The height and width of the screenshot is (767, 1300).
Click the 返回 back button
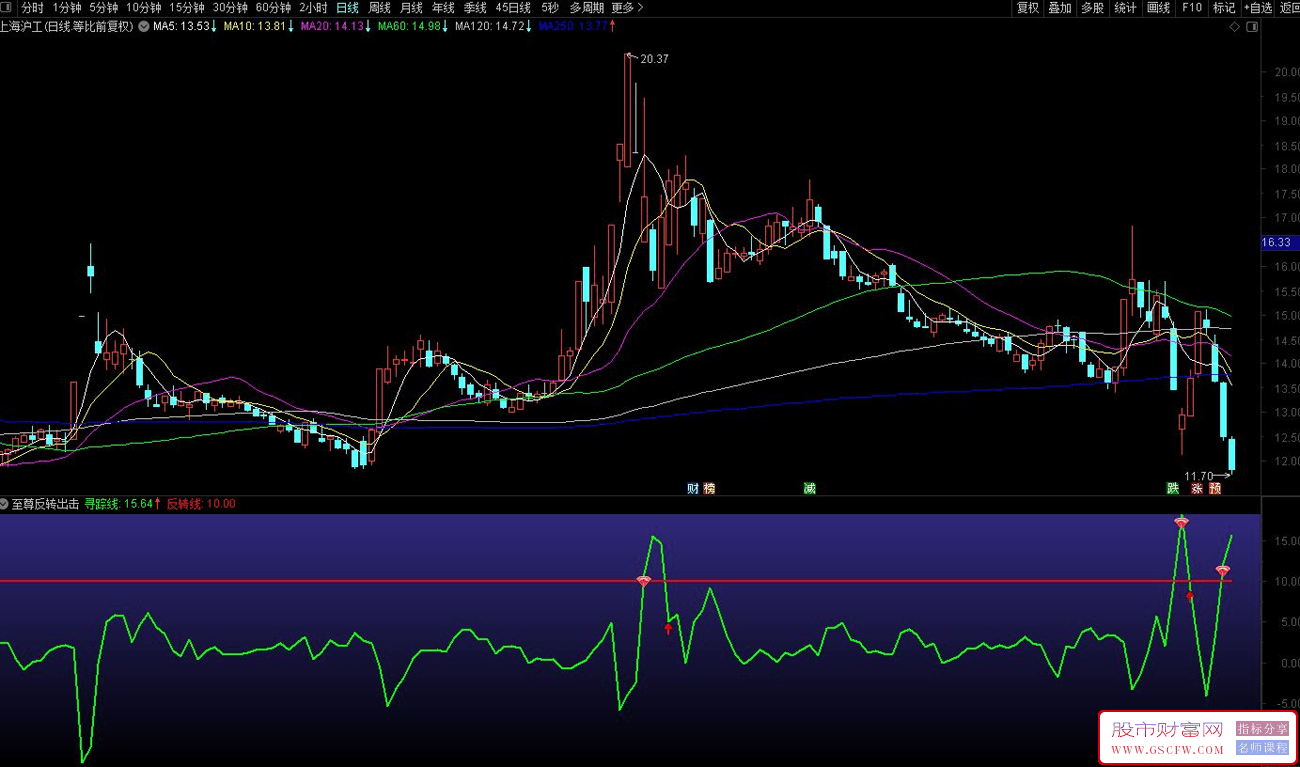click(1289, 7)
